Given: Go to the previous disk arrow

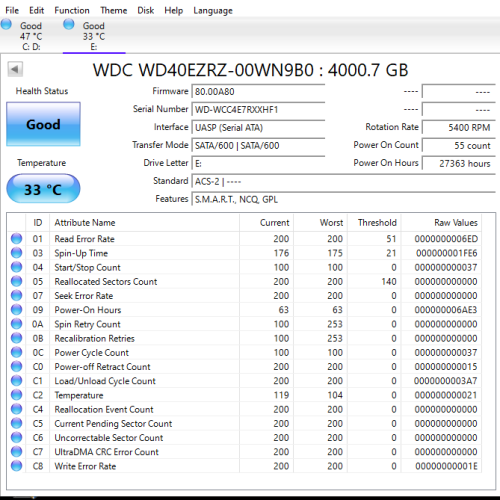Looking at the screenshot, I should click(15, 69).
